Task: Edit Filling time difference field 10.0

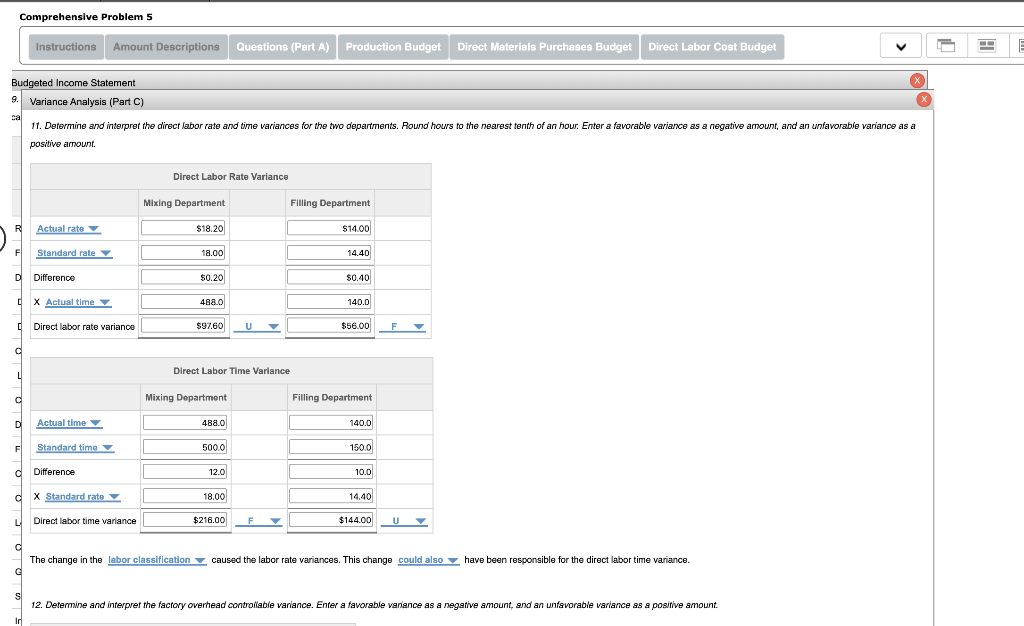Action: (x=331, y=471)
